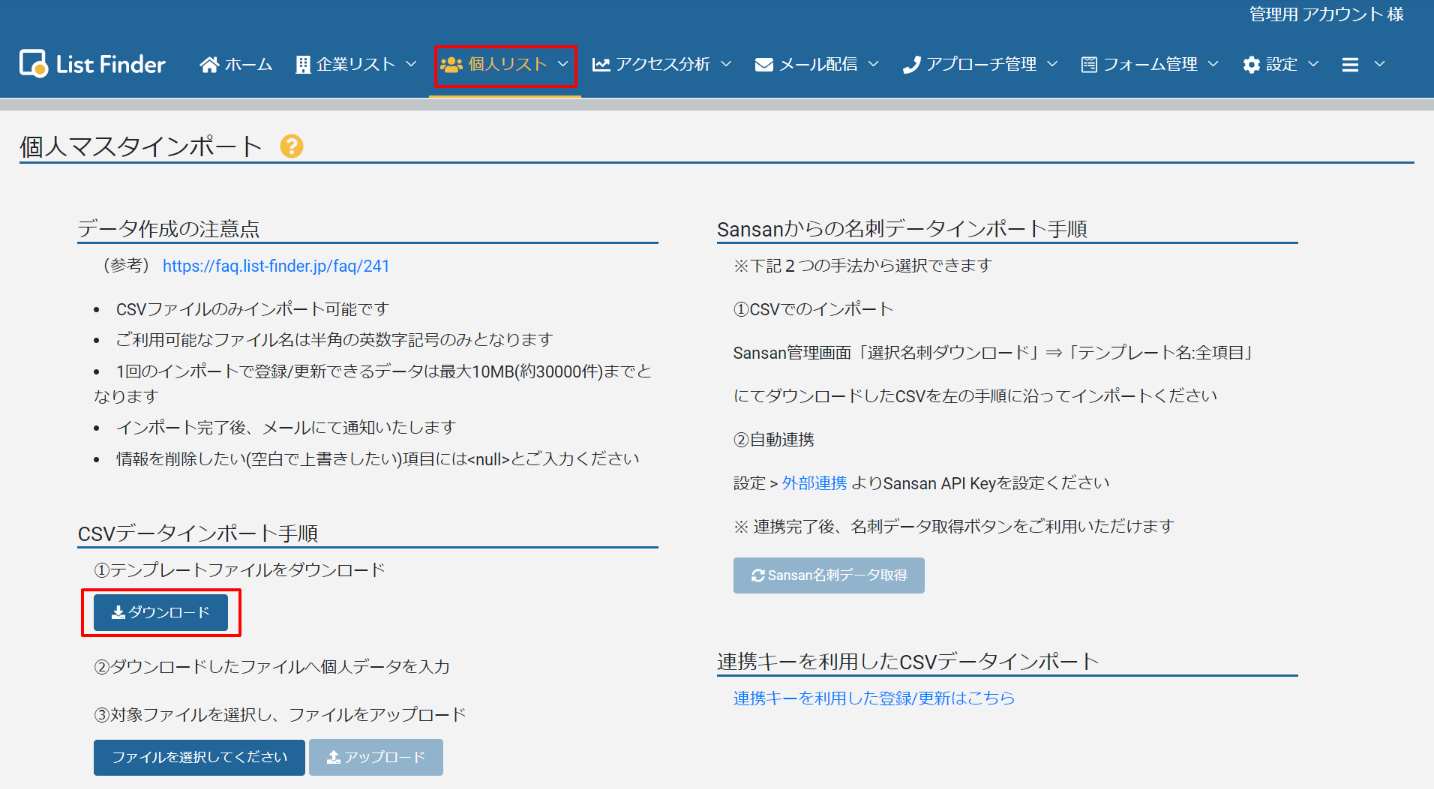The width and height of the screenshot is (1434, 789).
Task: Click the building icon for 企業リスト
Action: pos(303,65)
